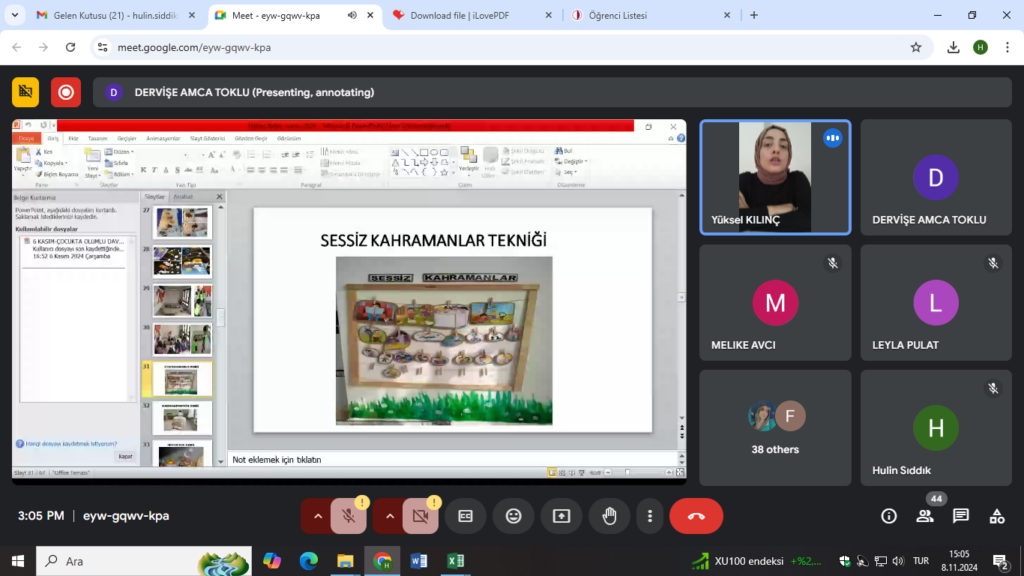Click the present screen button
Viewport: 1024px width, 576px height.
click(x=561, y=516)
